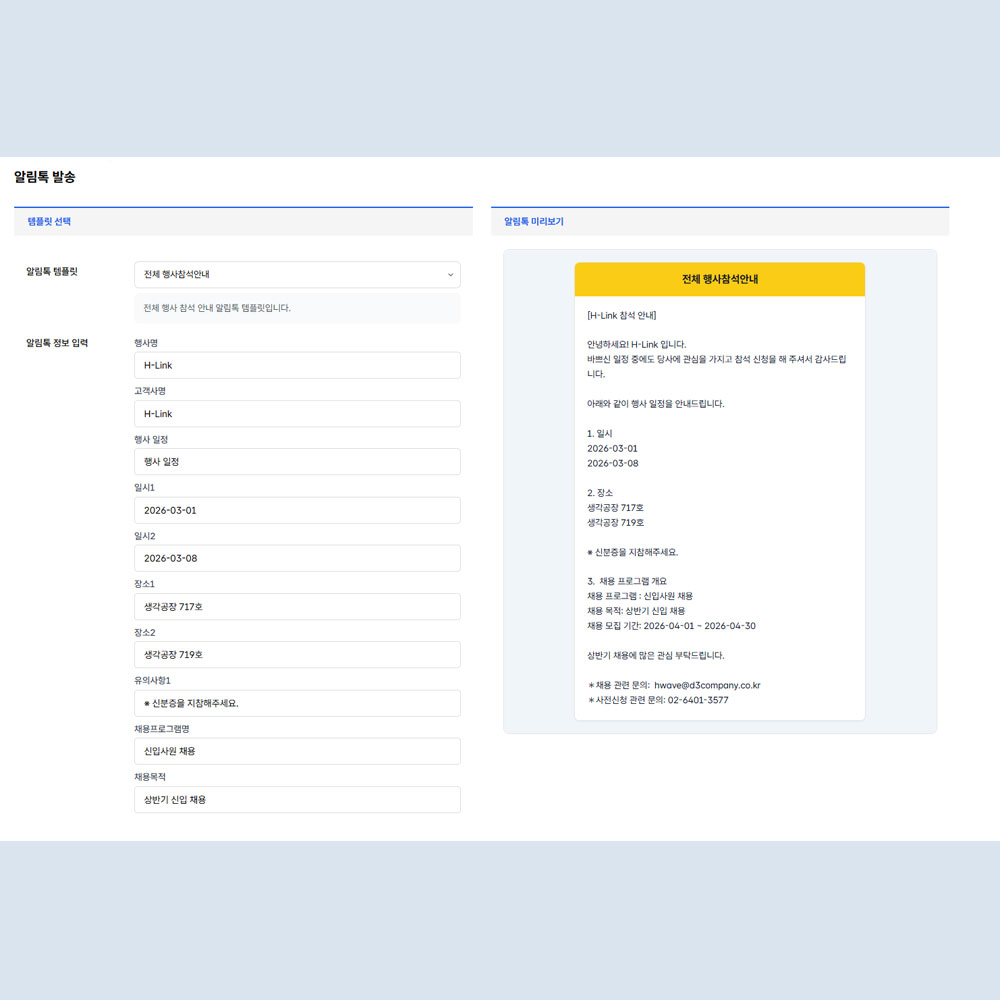Image resolution: width=1000 pixels, height=1000 pixels.
Task: Focus the 행사 일정 text field
Action: point(297,462)
